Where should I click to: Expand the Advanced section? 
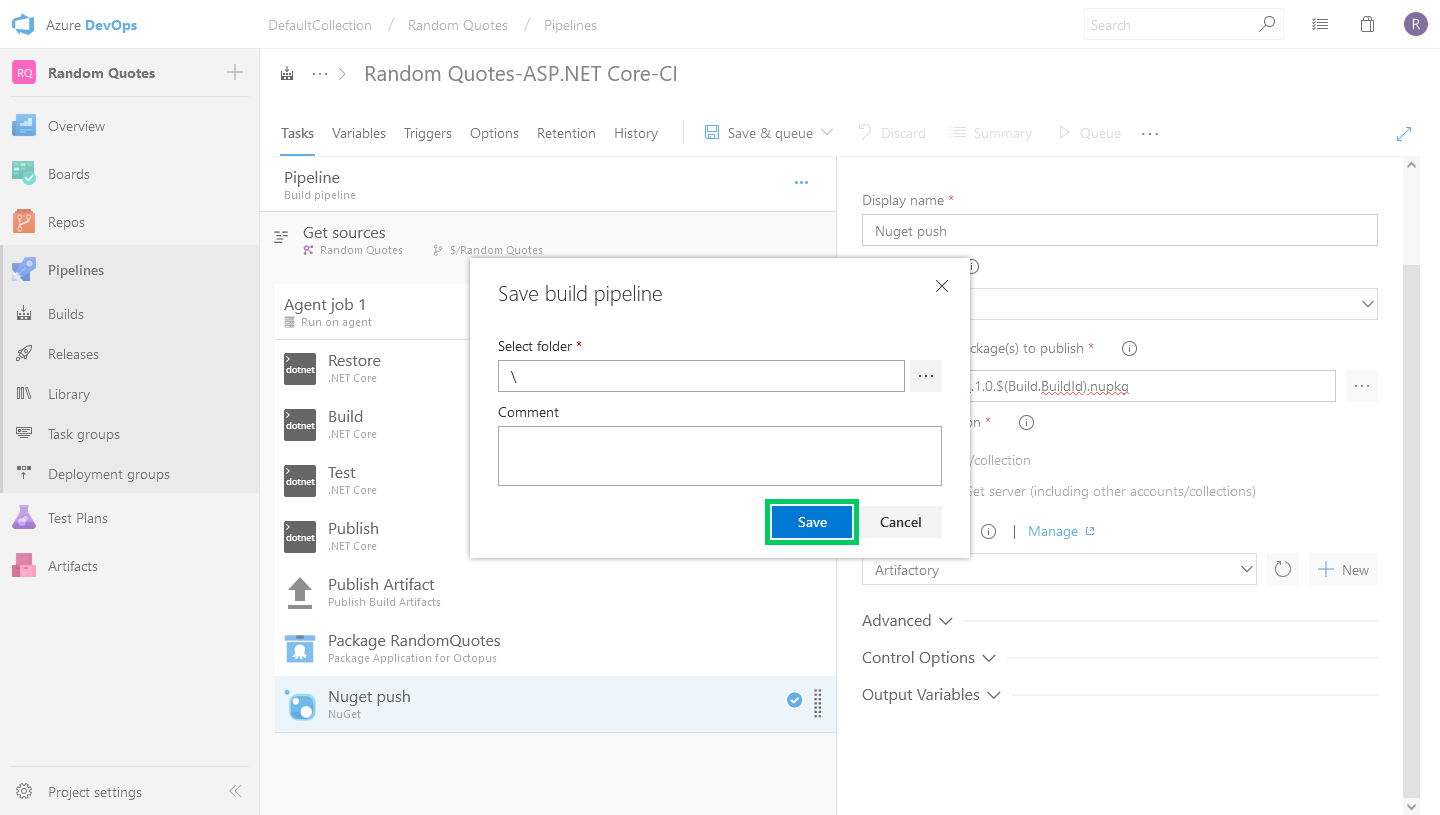pos(907,620)
